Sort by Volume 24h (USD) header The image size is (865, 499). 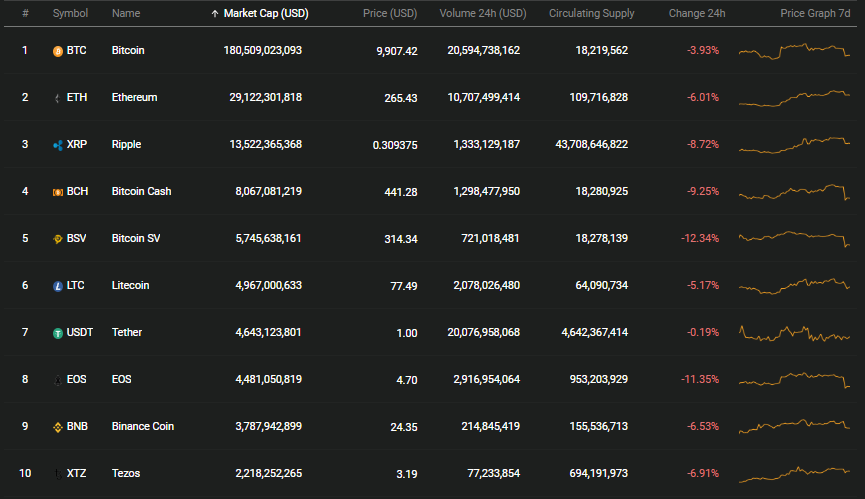coord(483,13)
